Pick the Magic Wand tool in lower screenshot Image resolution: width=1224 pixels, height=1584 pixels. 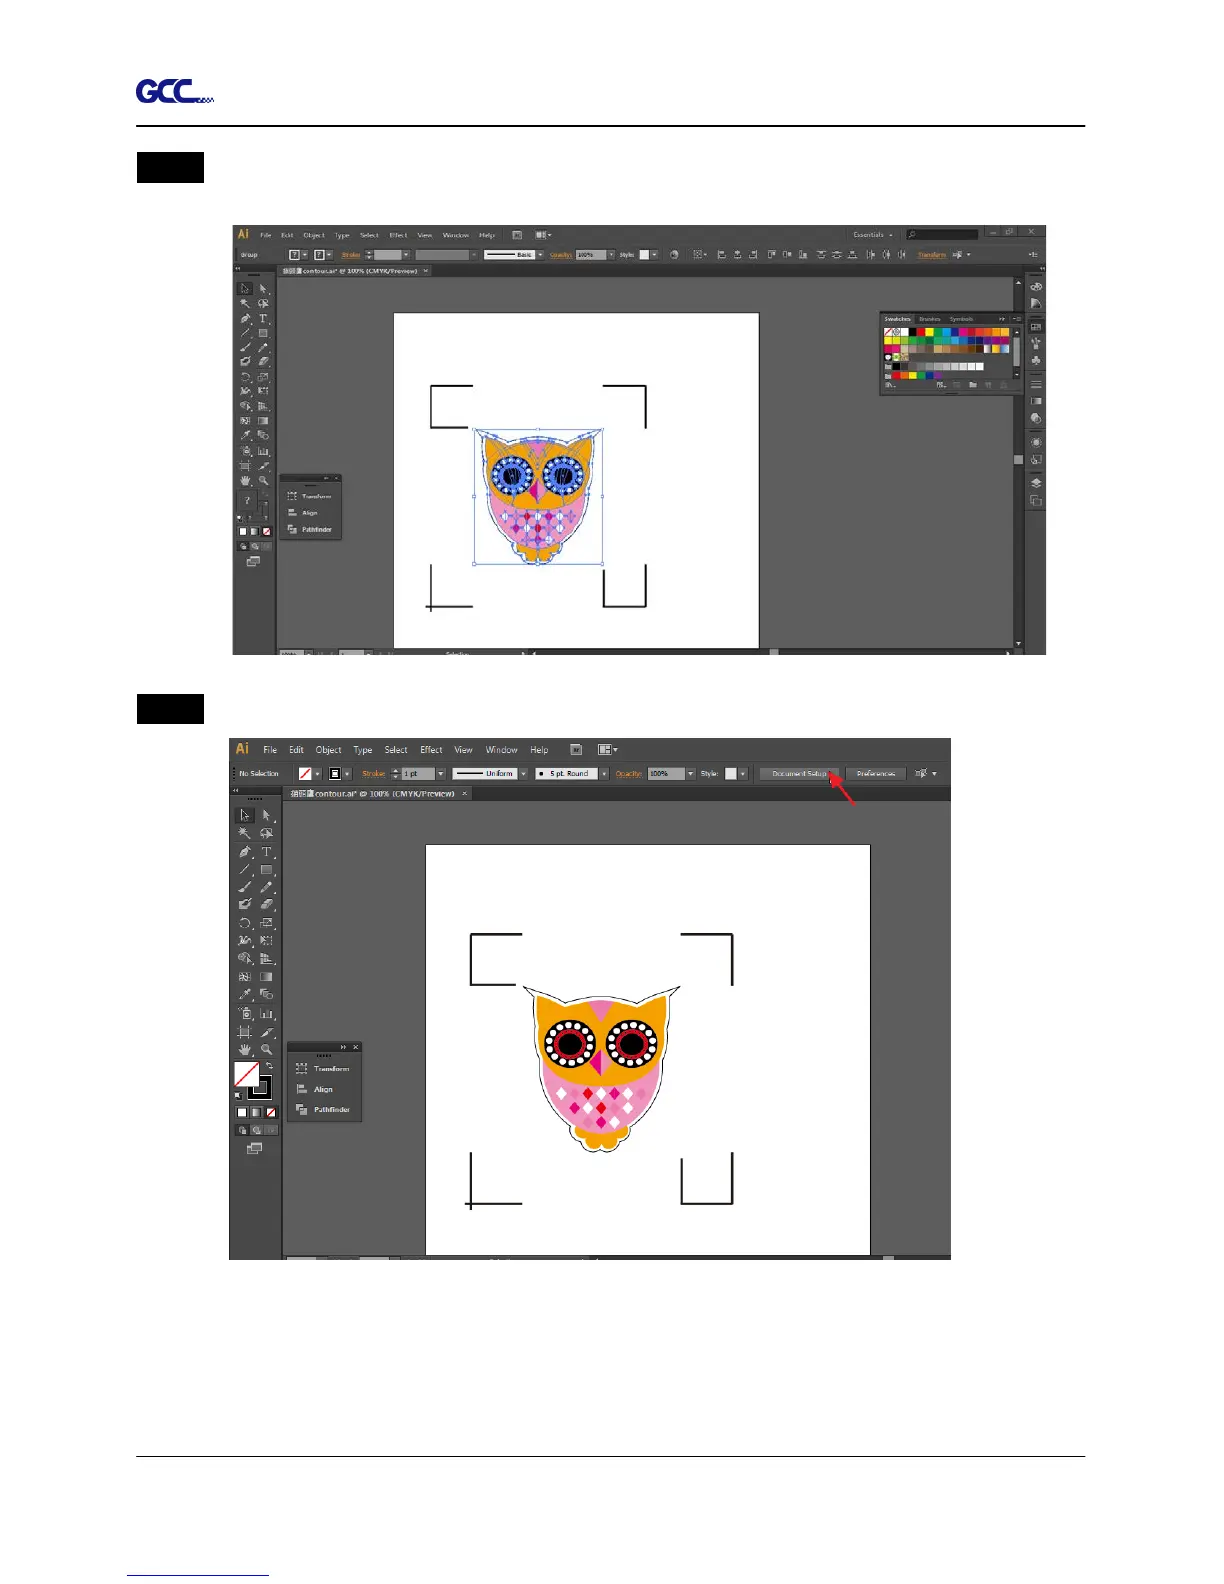[245, 833]
